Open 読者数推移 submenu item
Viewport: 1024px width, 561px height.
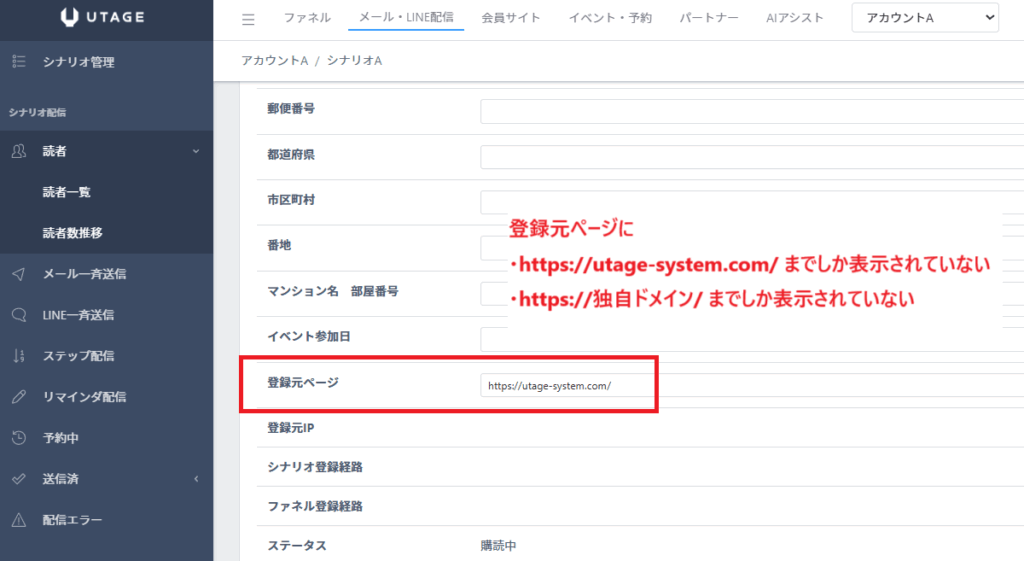[72, 232]
